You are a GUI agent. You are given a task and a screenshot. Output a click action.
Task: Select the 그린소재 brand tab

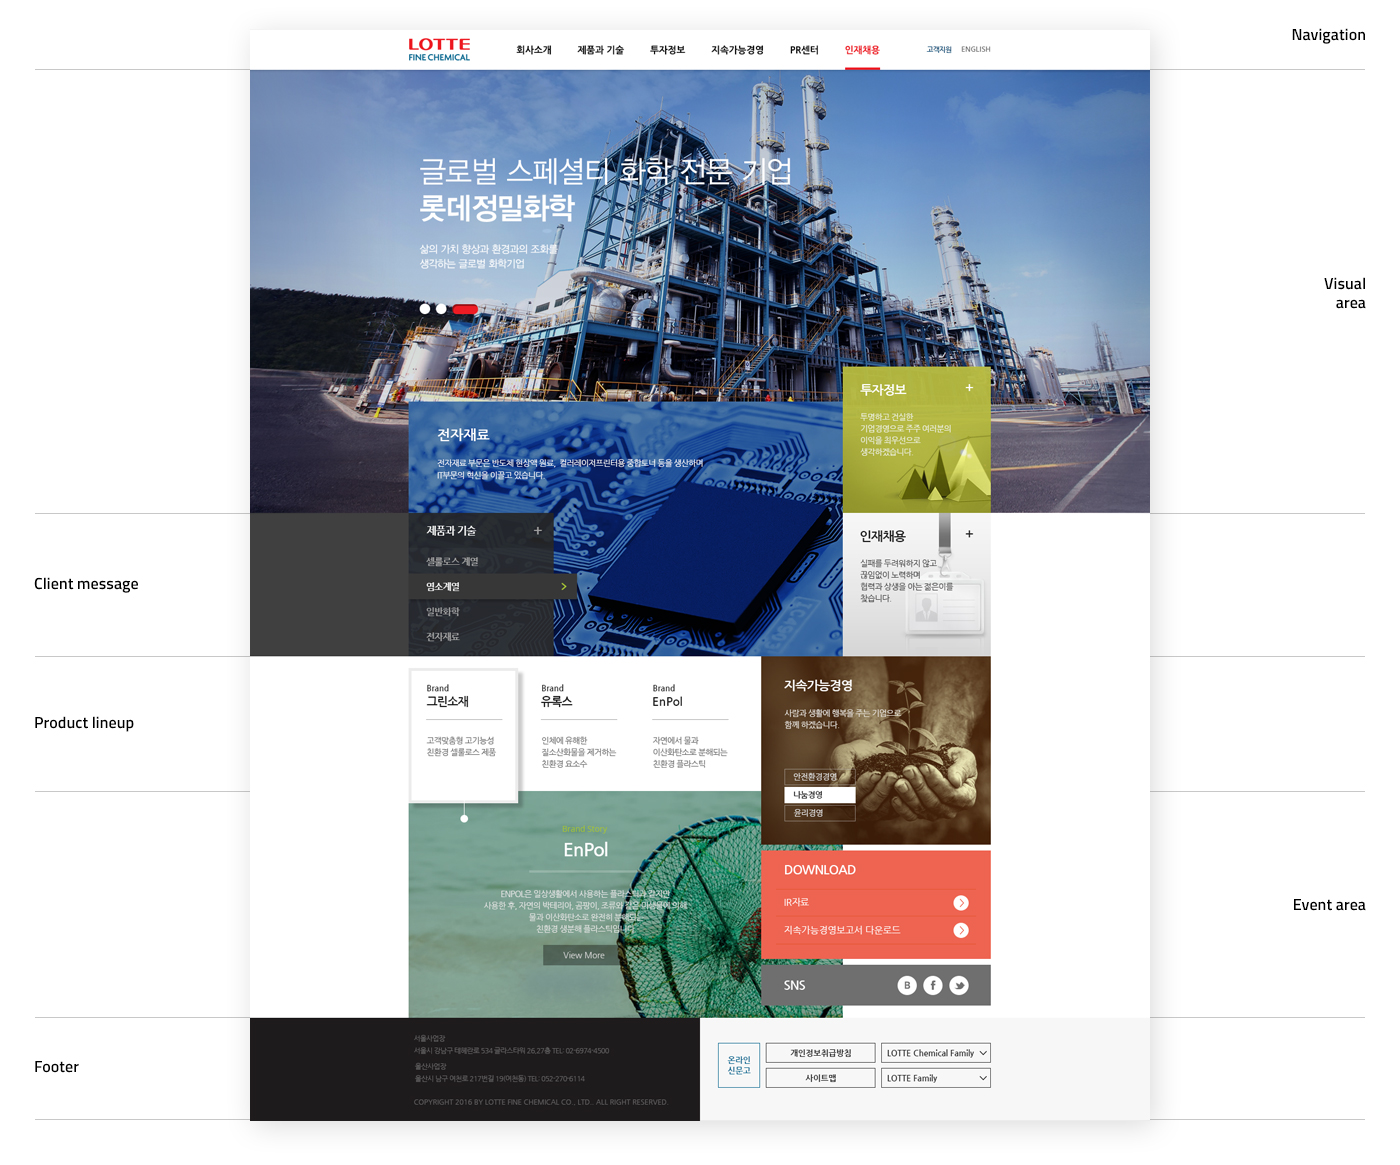(x=464, y=735)
